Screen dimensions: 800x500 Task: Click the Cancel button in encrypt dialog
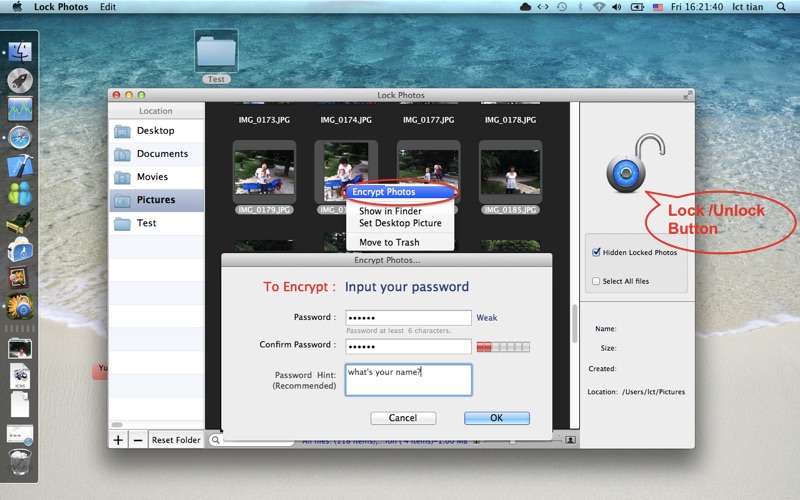click(403, 418)
